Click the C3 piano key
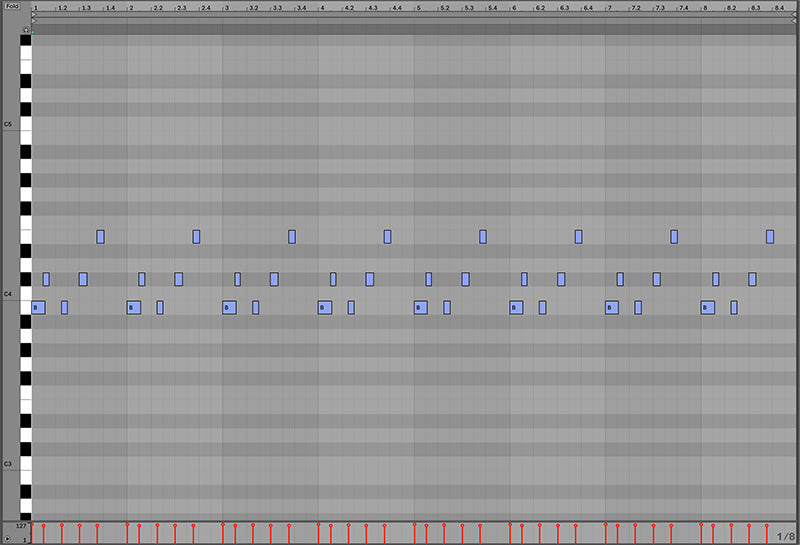Viewport: 800px width, 545px height. (x=26, y=463)
